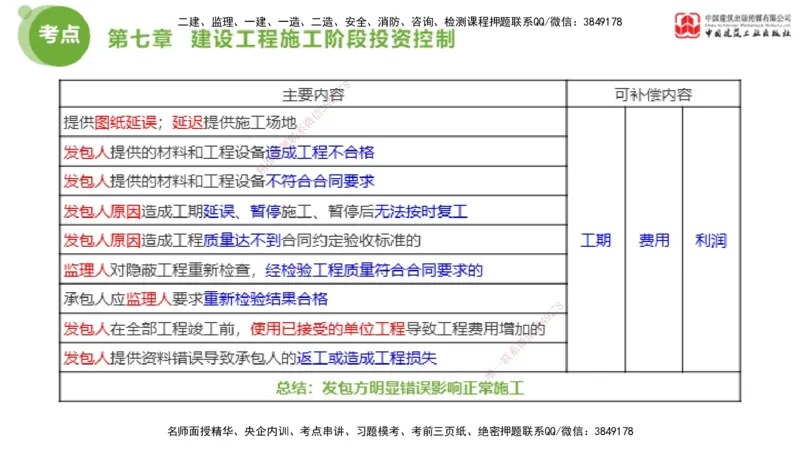The width and height of the screenshot is (800, 450).
Task: Select the chapter title 第七章 建设工程施工阶段投资控制
Action: tap(281, 39)
